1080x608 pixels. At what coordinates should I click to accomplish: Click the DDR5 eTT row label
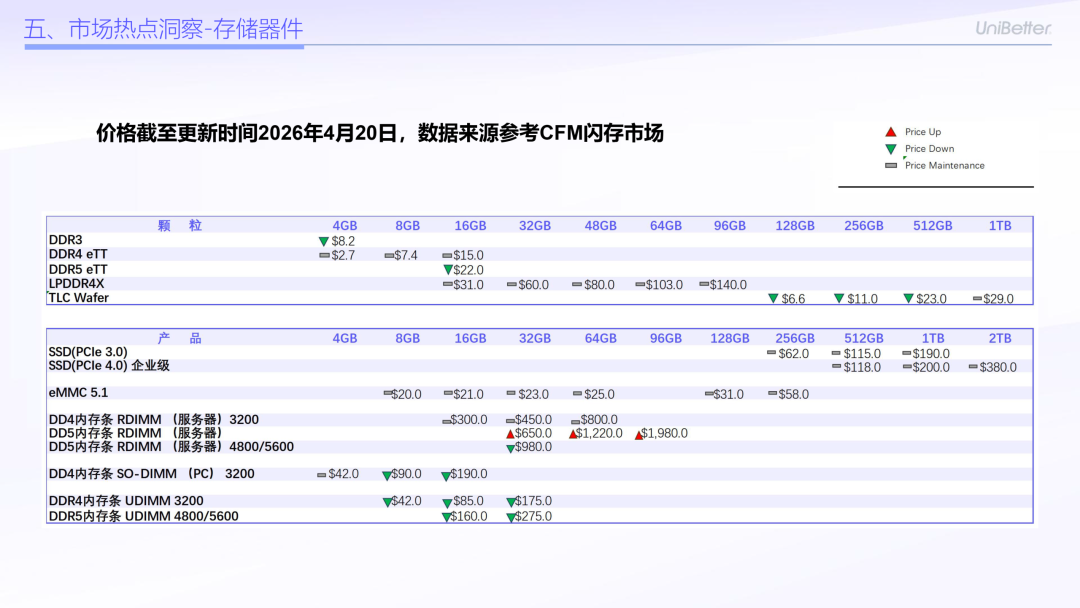[78, 269]
